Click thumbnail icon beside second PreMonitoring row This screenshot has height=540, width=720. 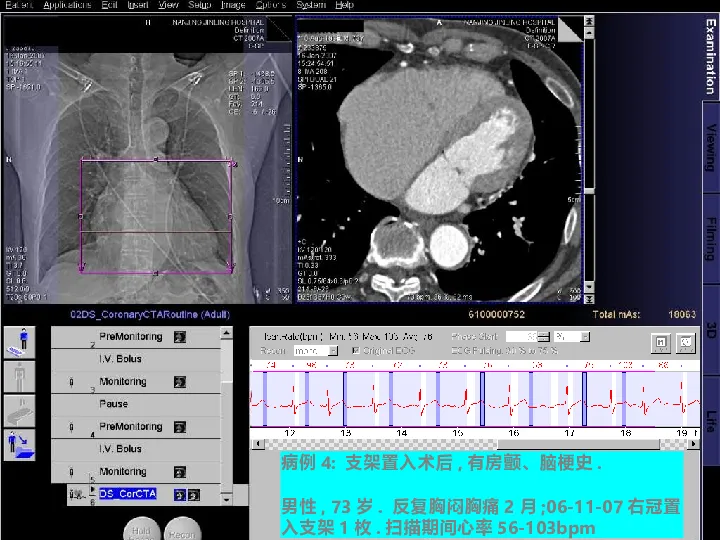click(180, 427)
